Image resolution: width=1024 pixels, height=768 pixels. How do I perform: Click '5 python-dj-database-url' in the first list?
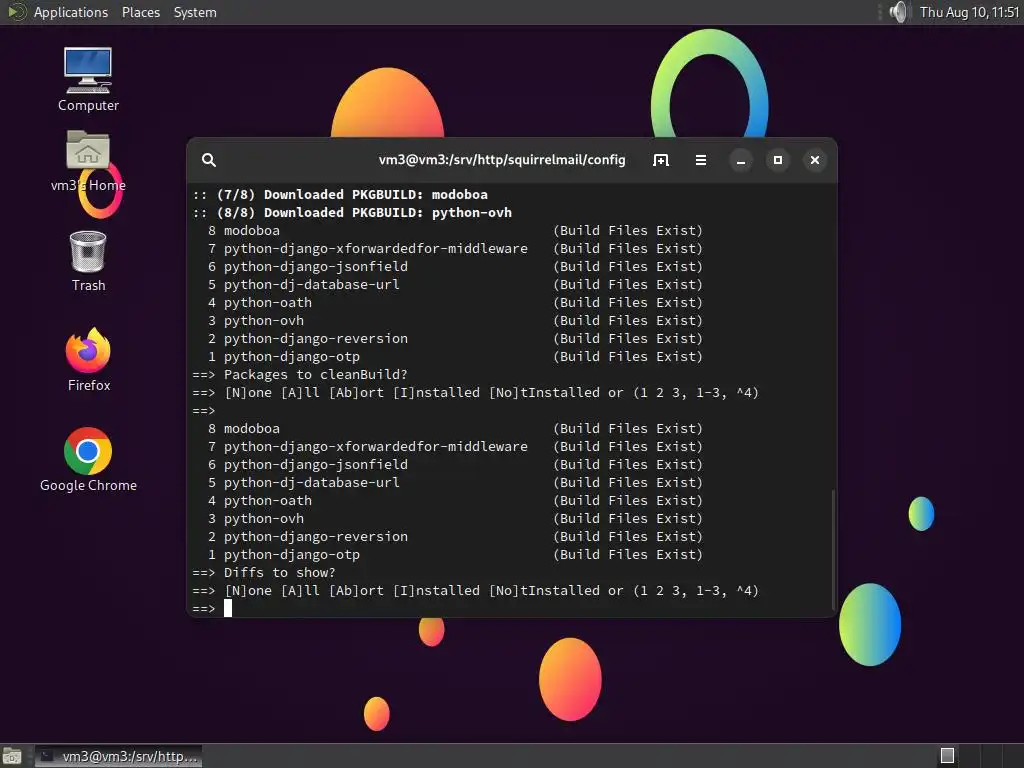tap(304, 285)
